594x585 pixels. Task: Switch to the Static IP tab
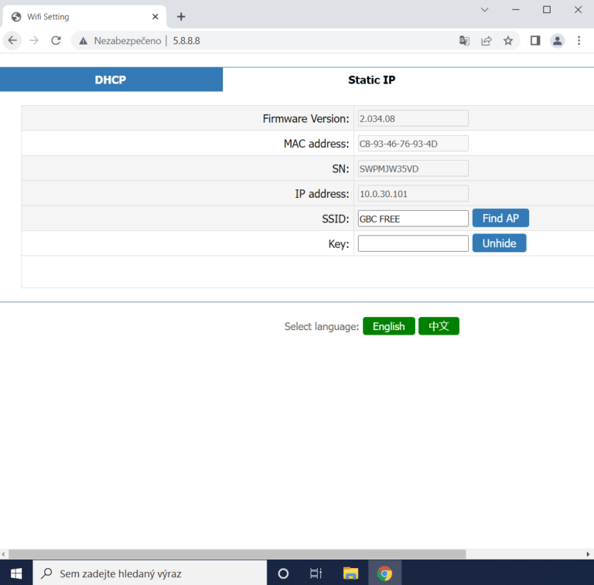372,80
